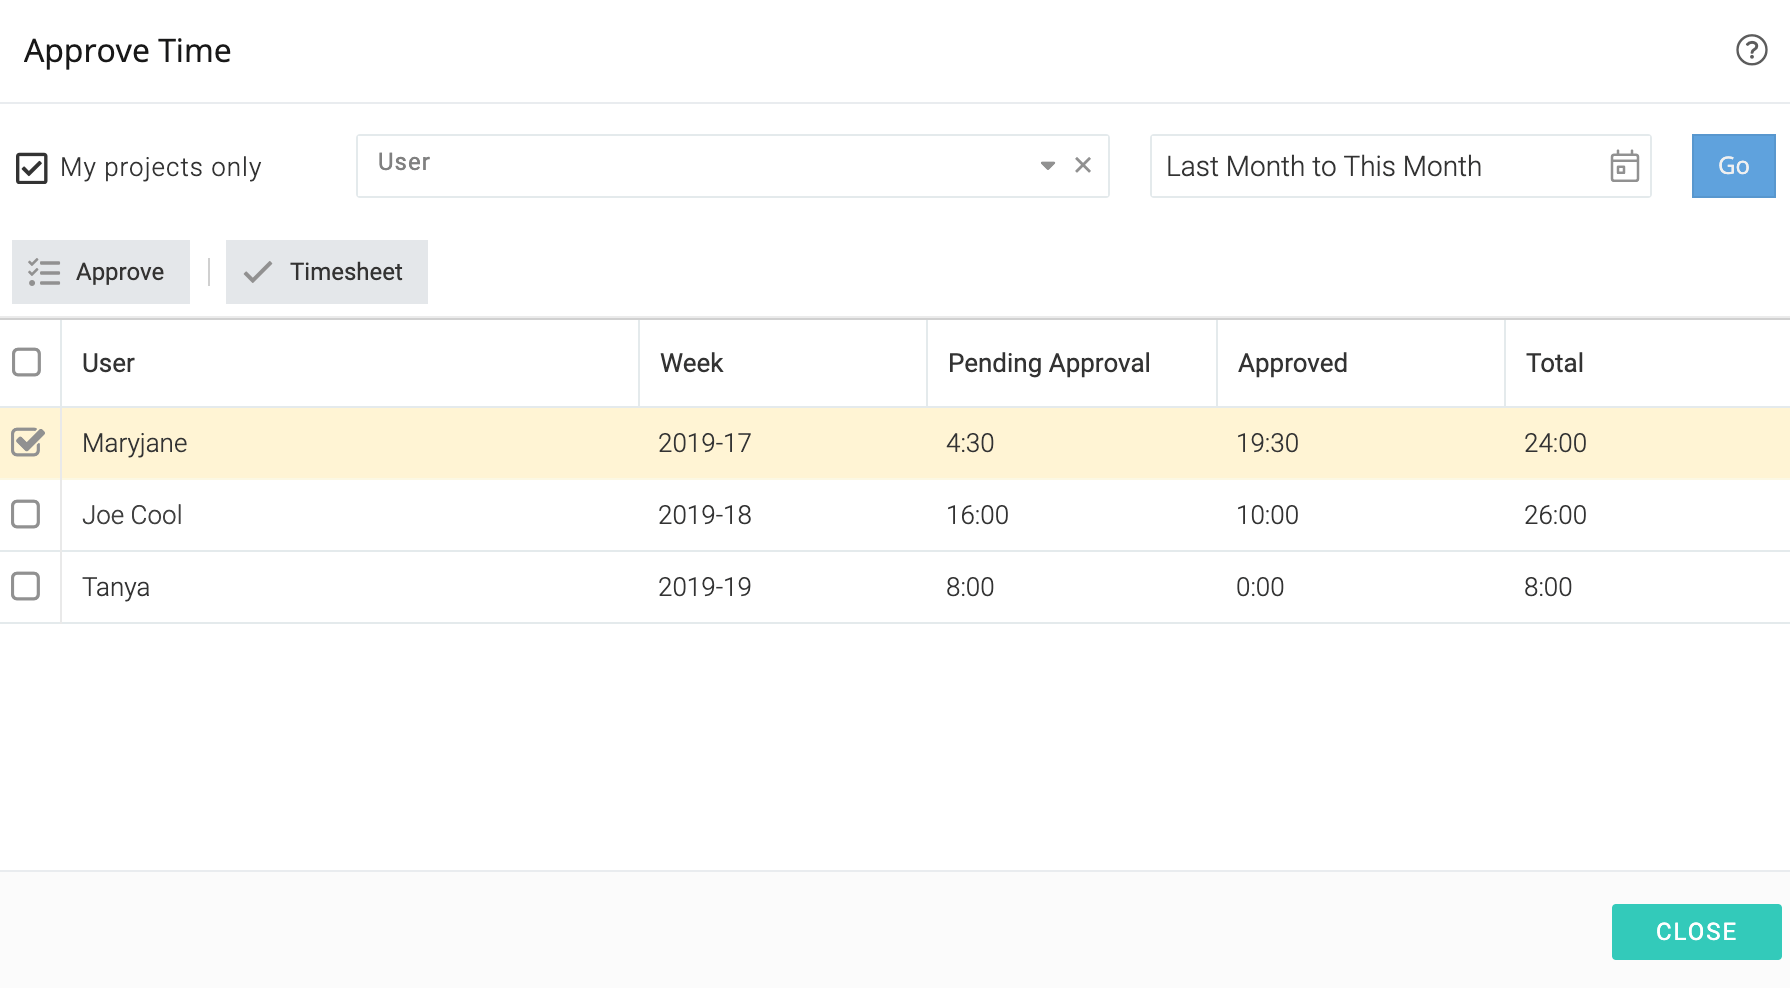Viewport: 1790px width, 988px height.
Task: Click pending approval value 16:00
Action: coord(977,515)
